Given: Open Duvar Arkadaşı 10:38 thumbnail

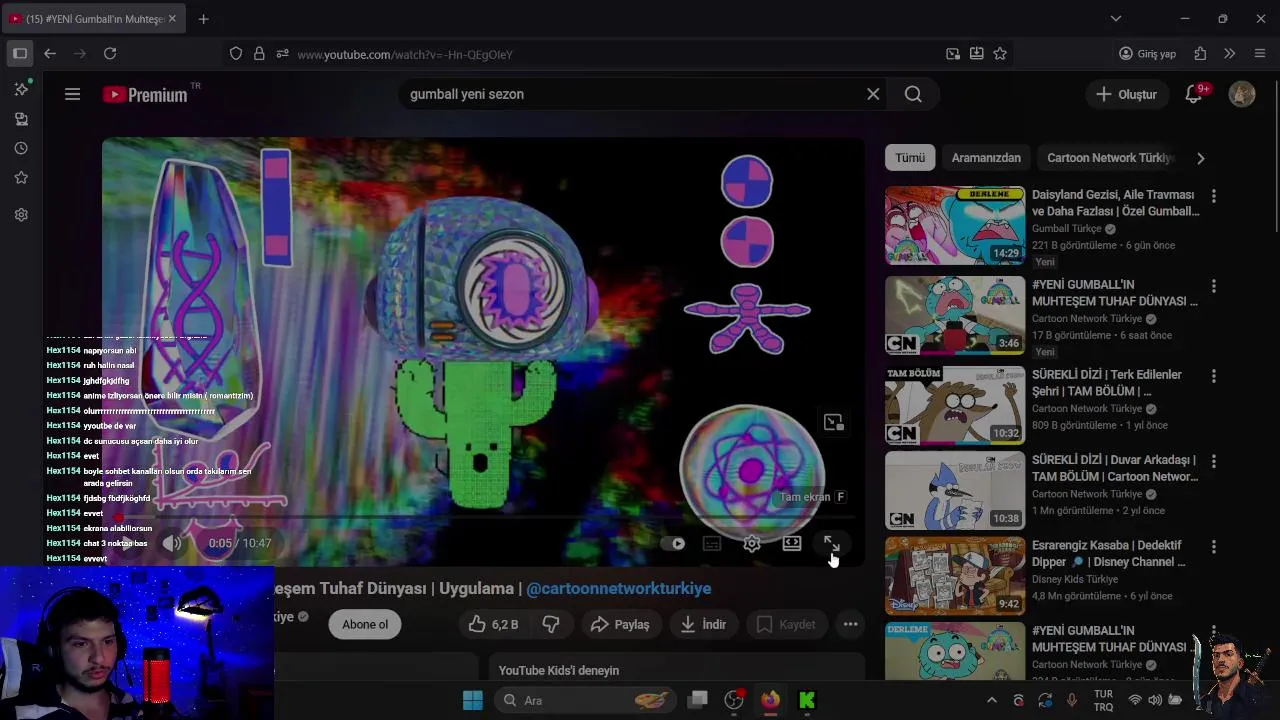Looking at the screenshot, I should click(x=955, y=491).
